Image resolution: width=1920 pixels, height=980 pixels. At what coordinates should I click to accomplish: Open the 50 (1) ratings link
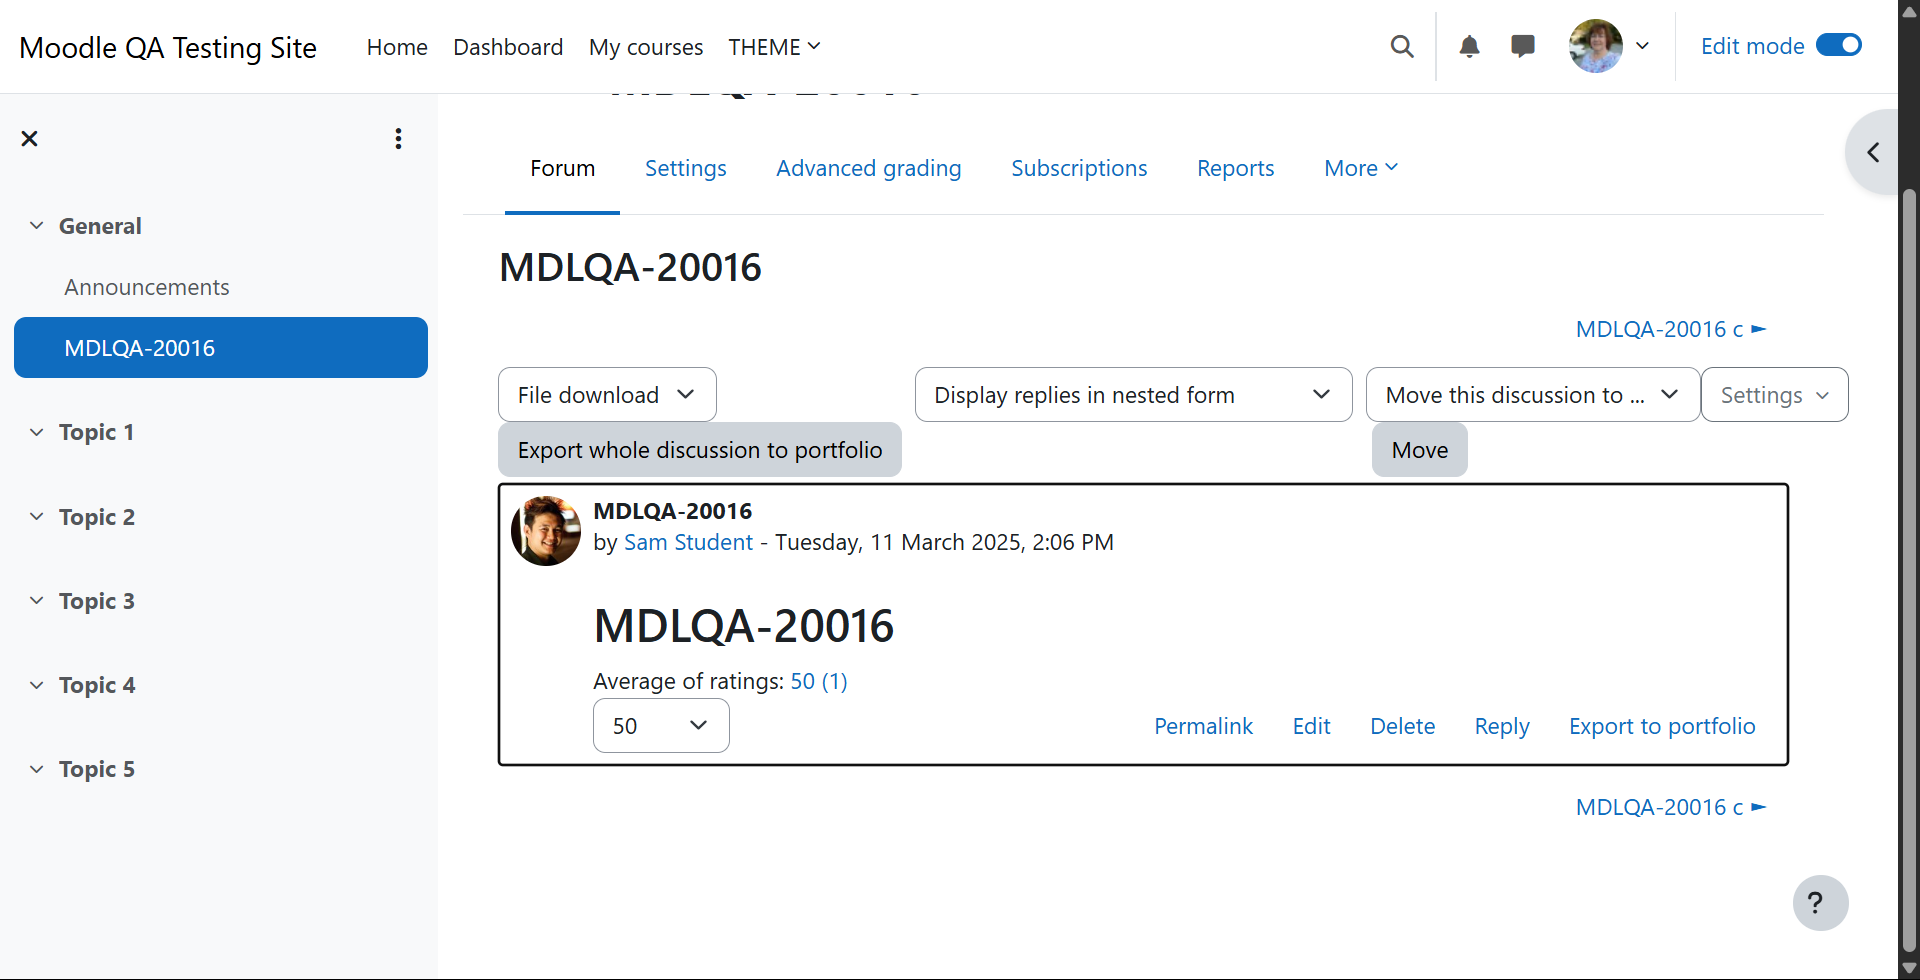[x=819, y=681]
